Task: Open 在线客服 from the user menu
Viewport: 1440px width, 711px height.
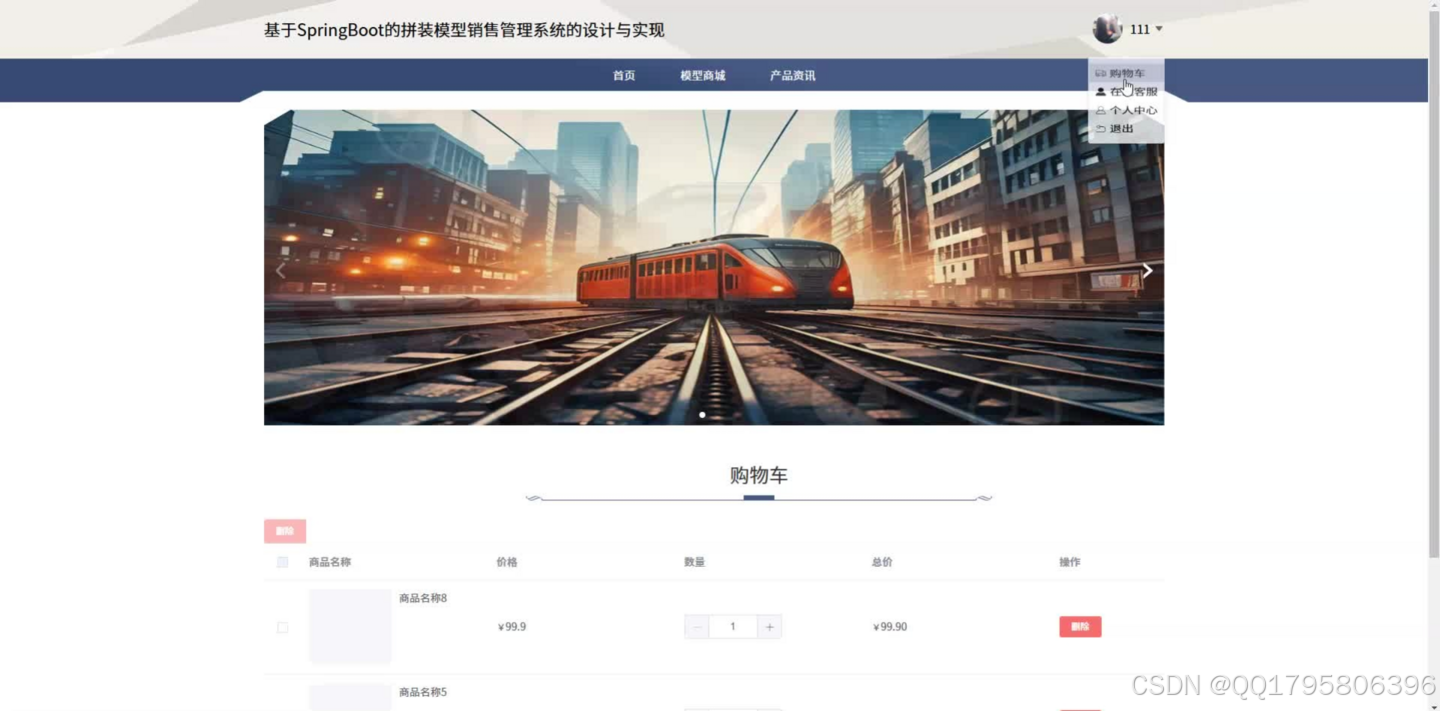Action: tap(1126, 91)
